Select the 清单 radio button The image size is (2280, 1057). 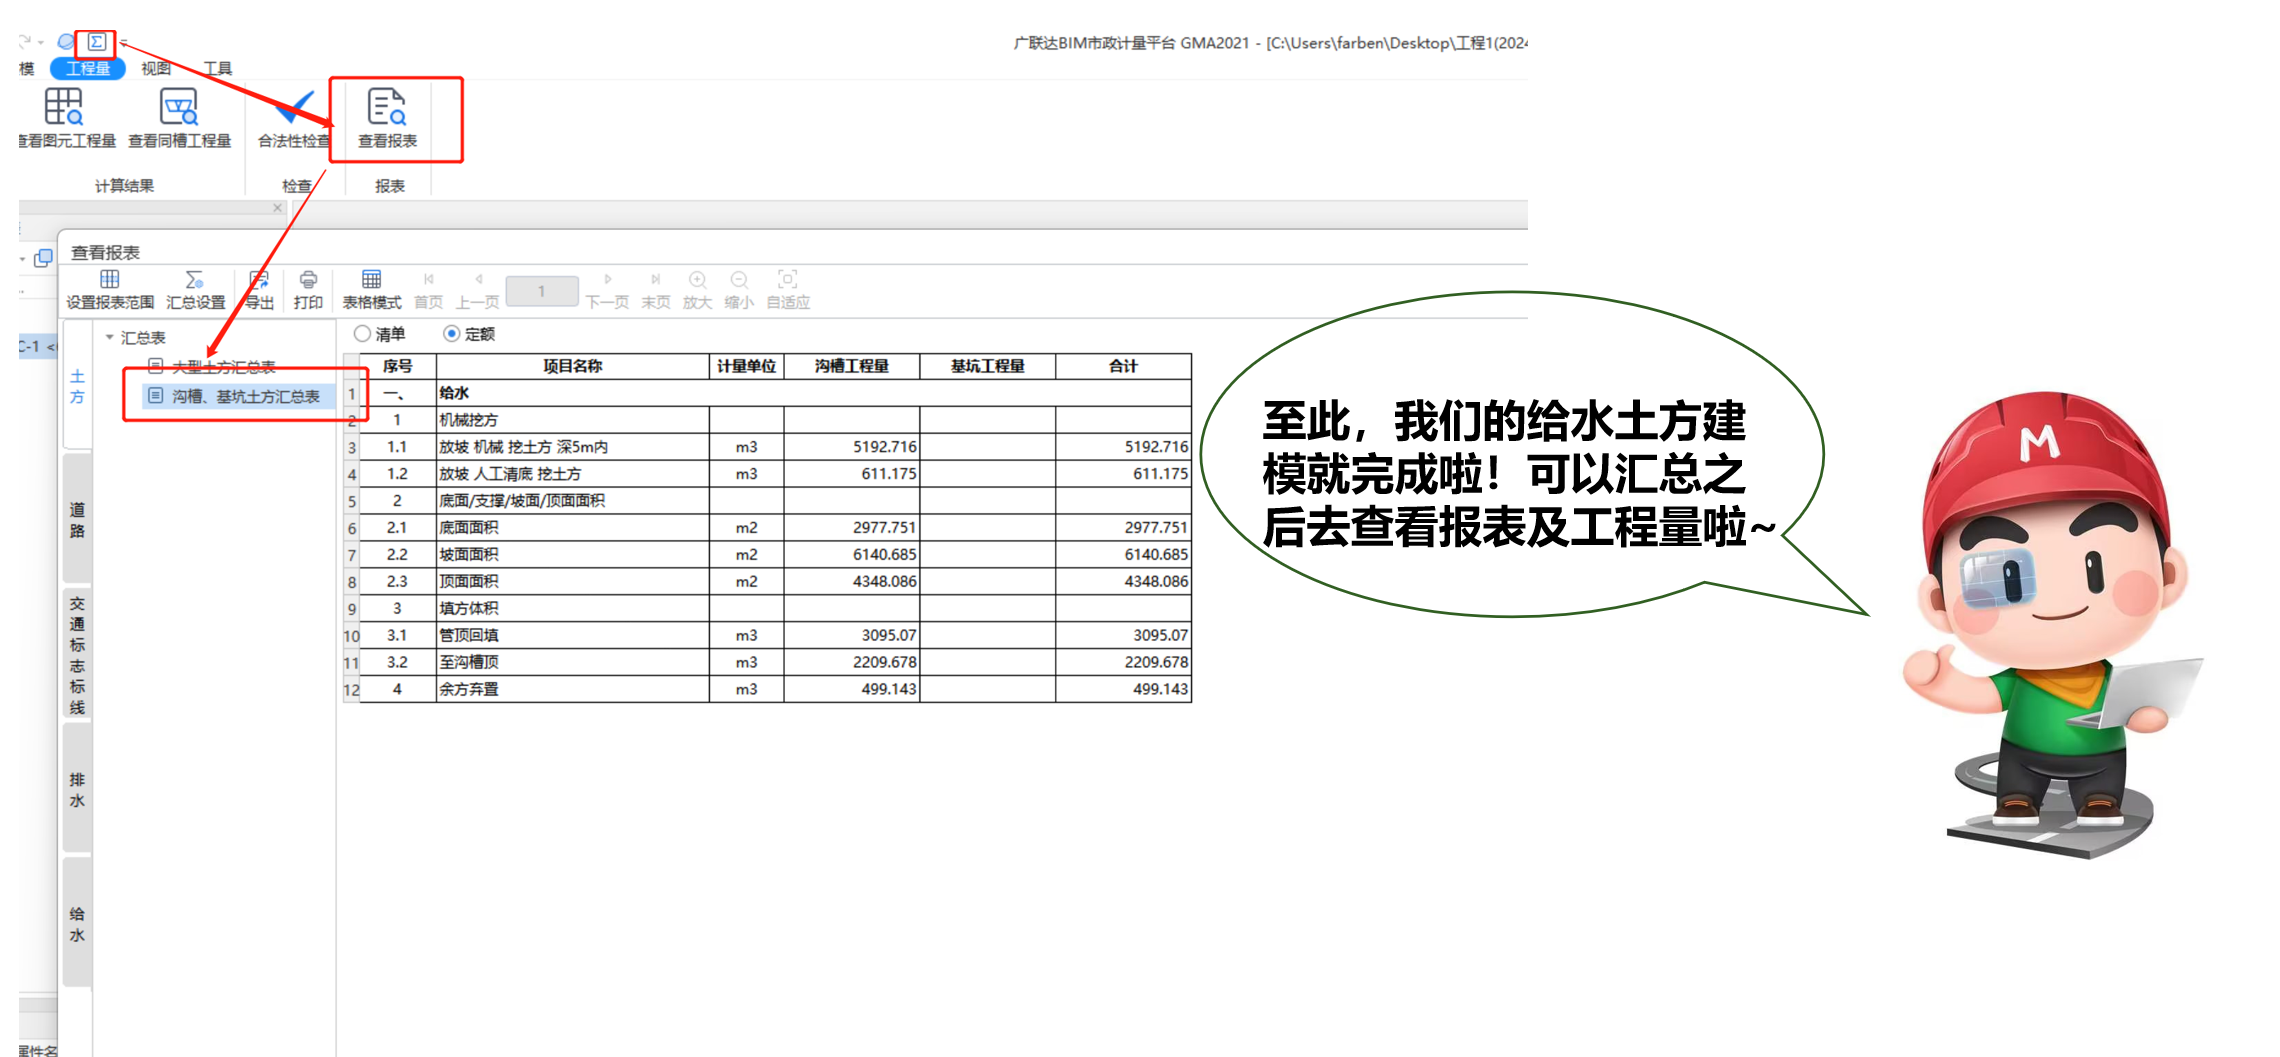pos(361,334)
